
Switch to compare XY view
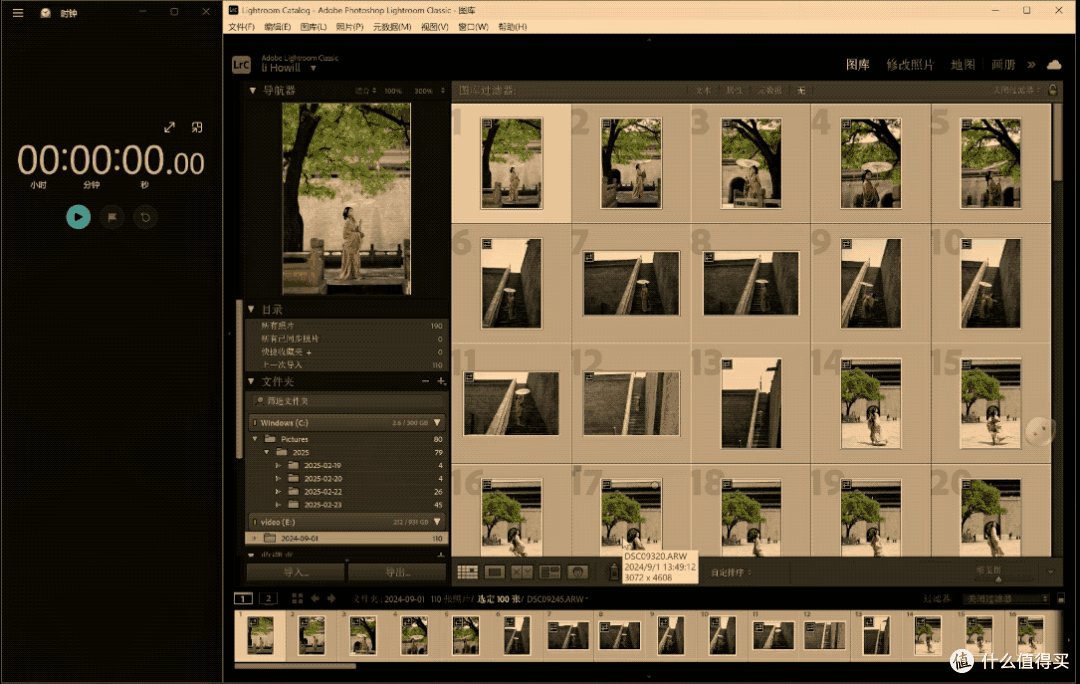click(522, 572)
